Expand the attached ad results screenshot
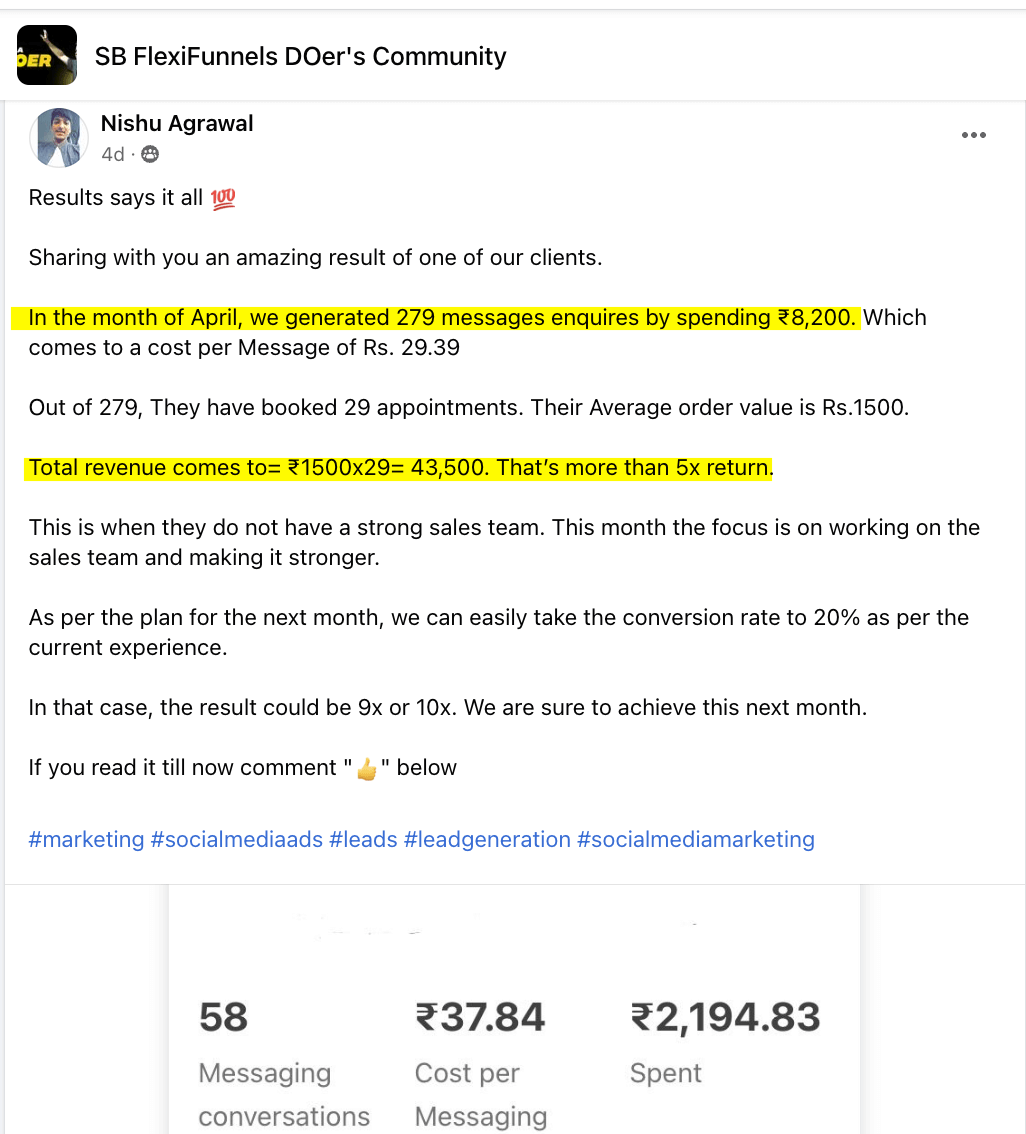 [x=513, y=1010]
